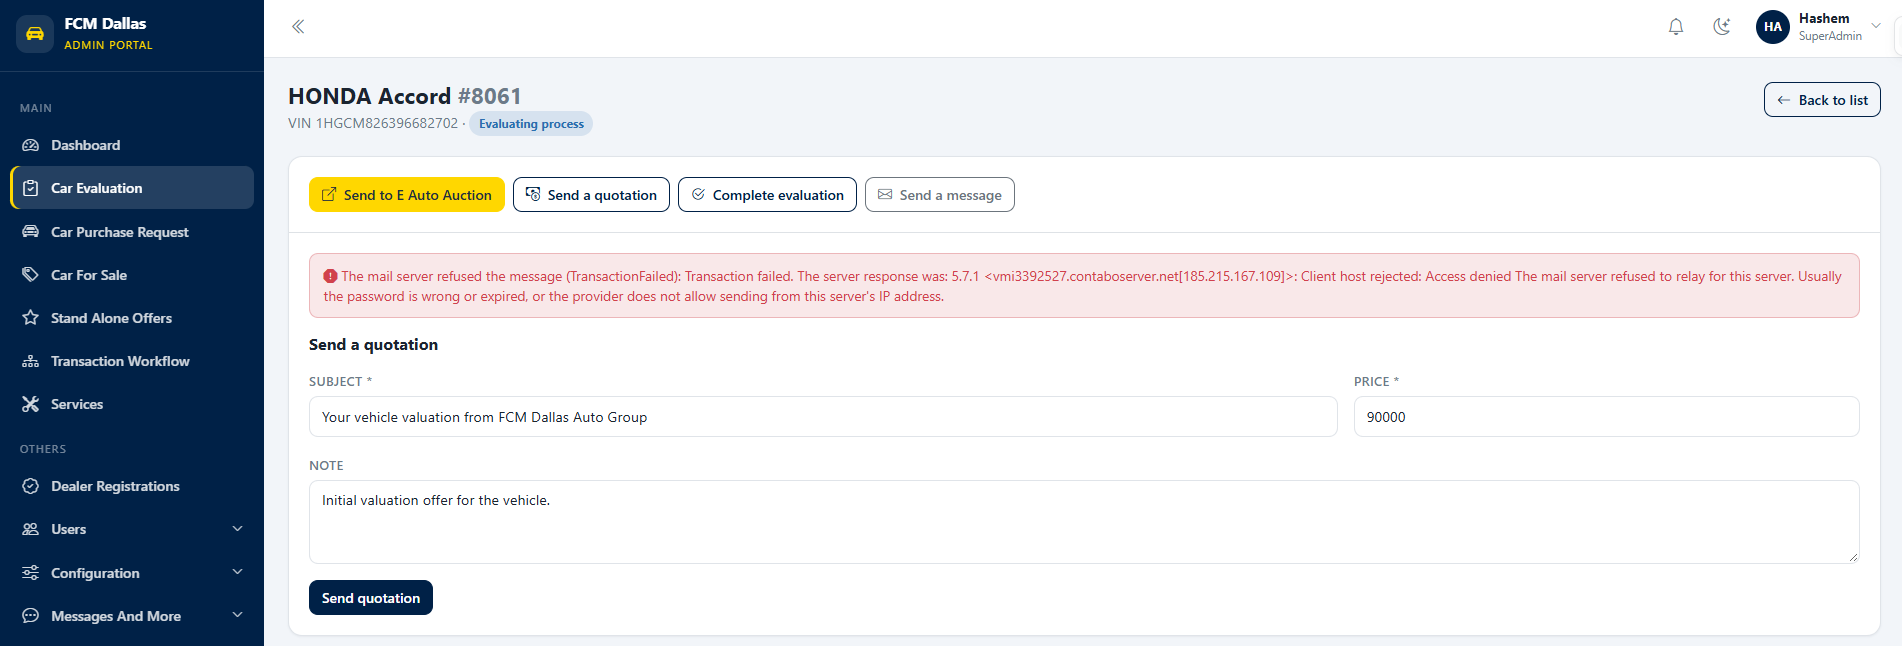Open the Hashem account dropdown arrow

(x=1876, y=26)
